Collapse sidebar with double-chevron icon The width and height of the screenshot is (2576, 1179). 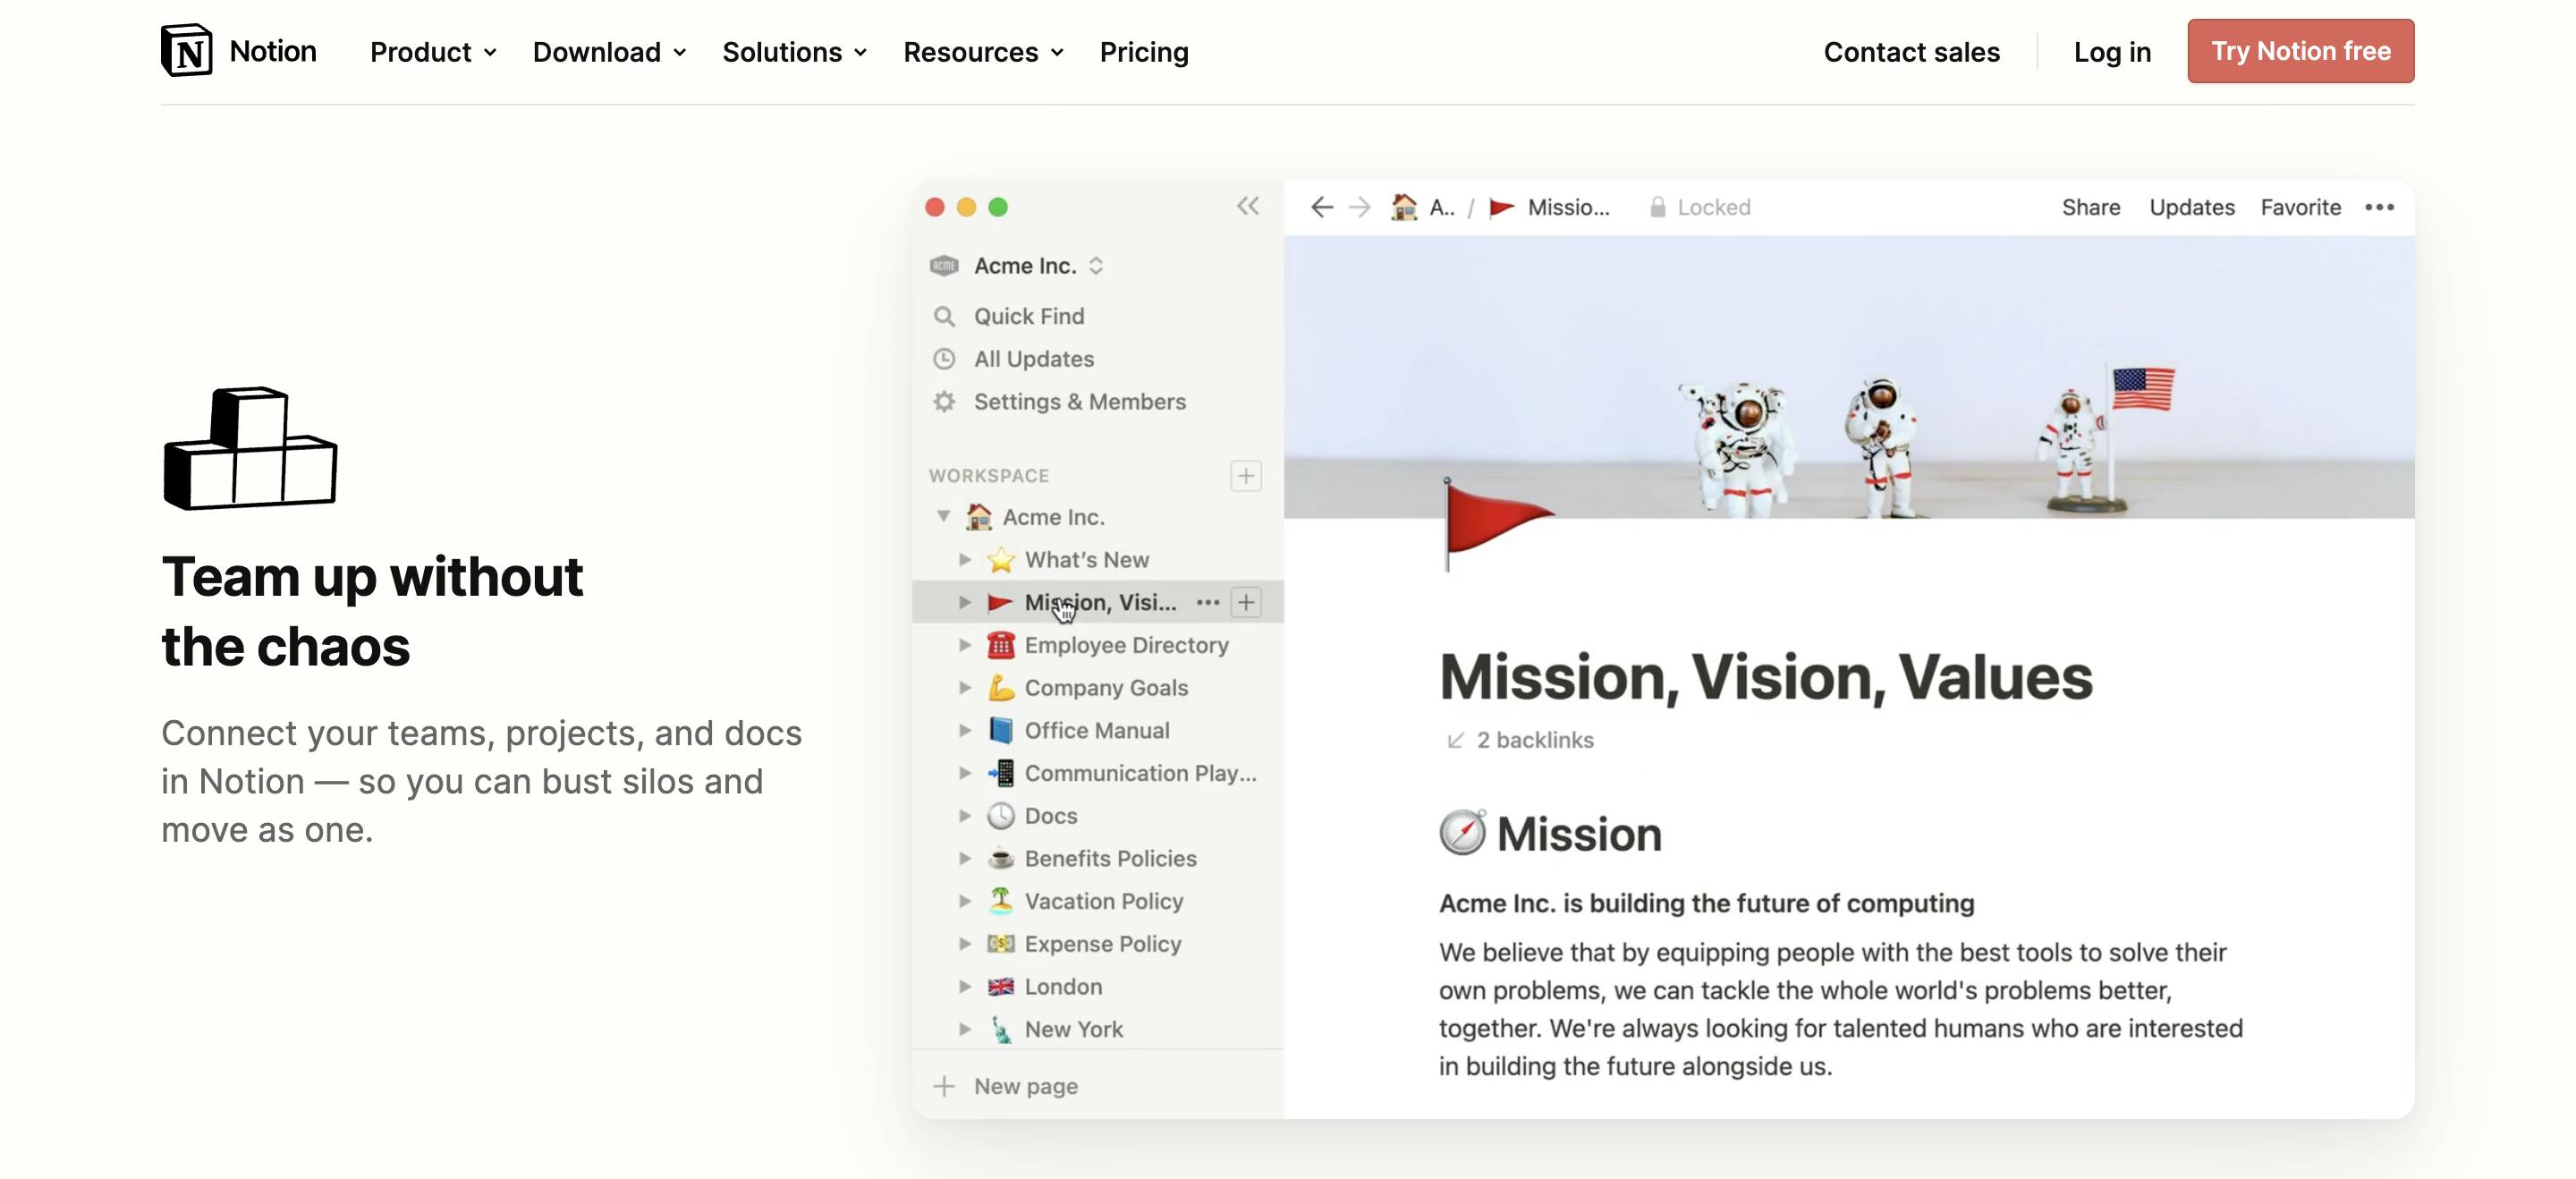click(1247, 206)
